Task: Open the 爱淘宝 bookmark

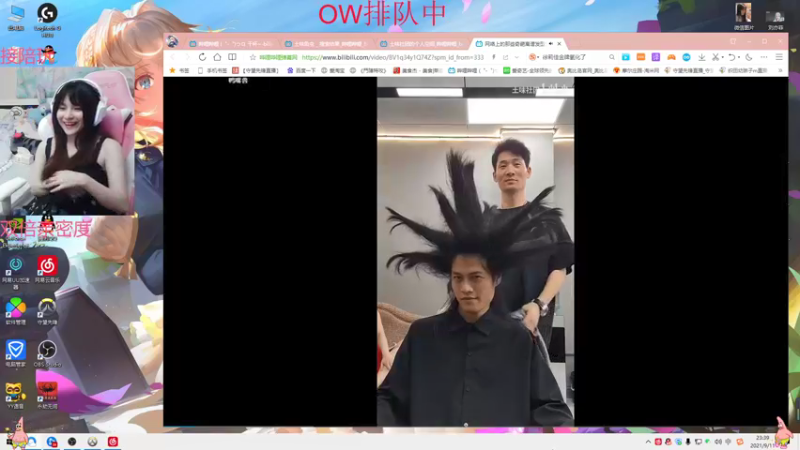Action: (333, 70)
